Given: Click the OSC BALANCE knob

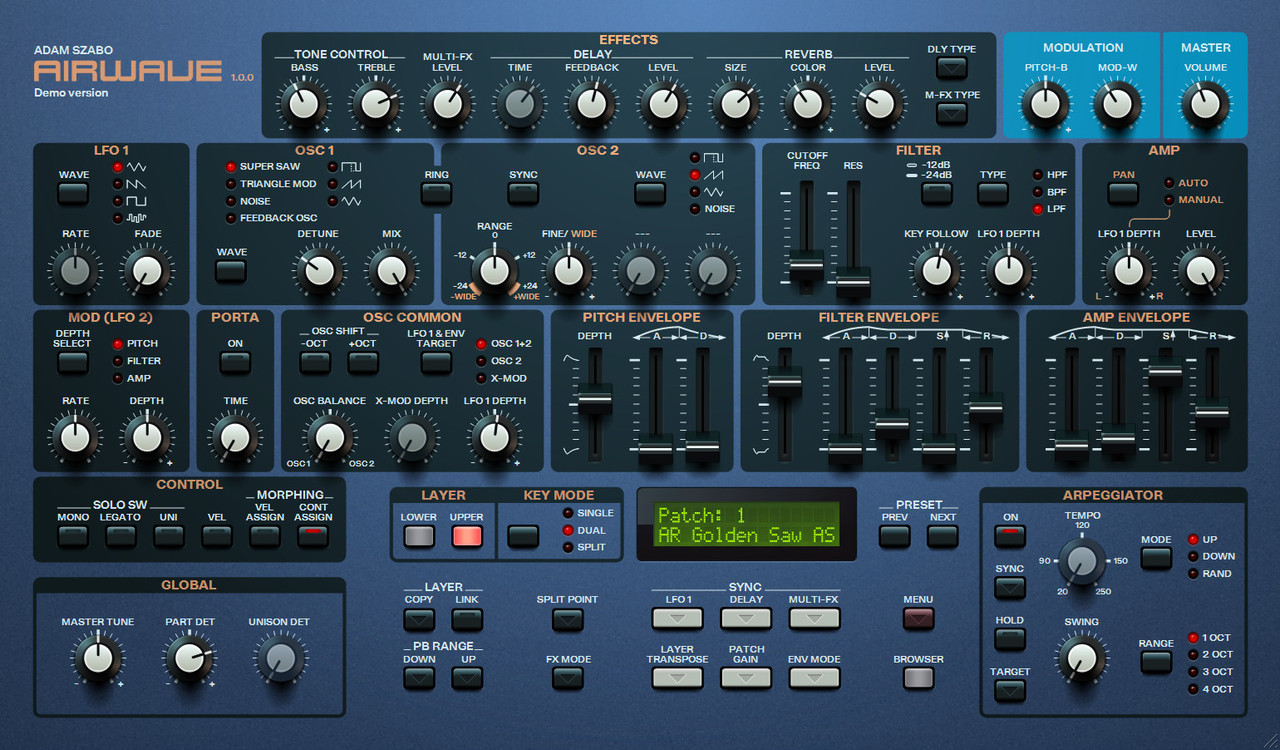Looking at the screenshot, I should tap(329, 437).
